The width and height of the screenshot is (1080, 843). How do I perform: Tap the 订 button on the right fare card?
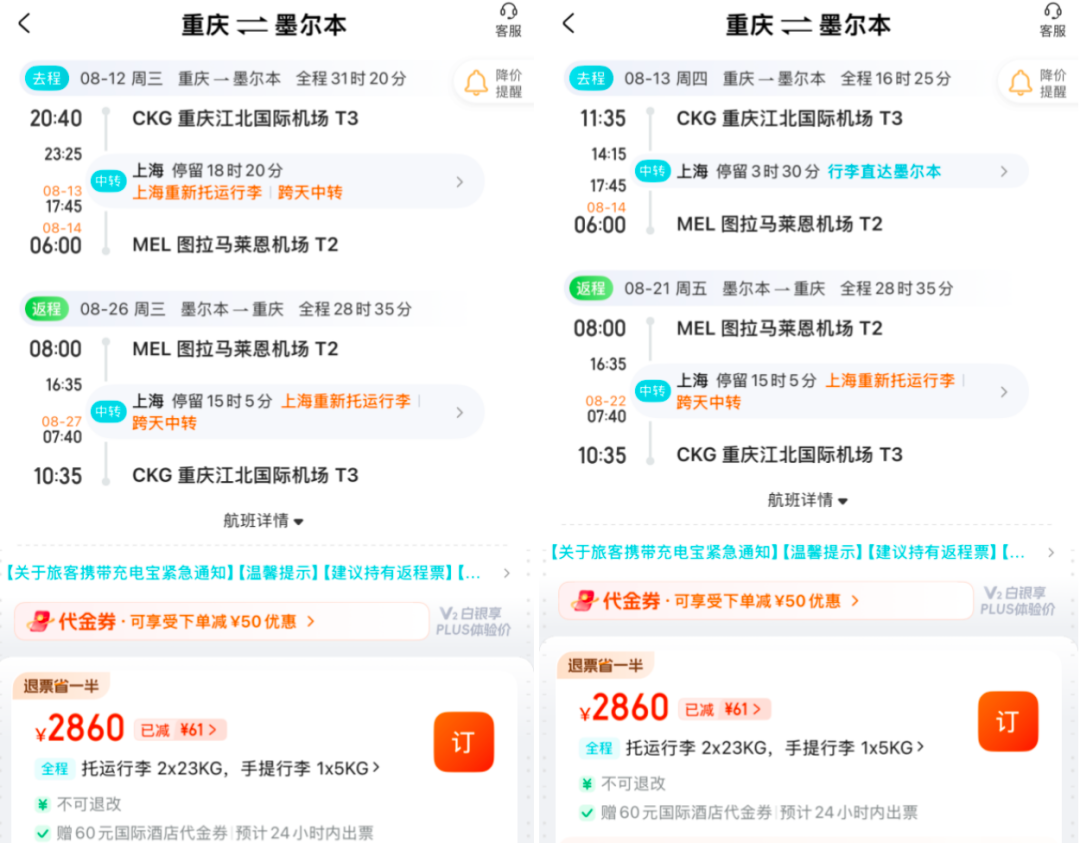1008,721
